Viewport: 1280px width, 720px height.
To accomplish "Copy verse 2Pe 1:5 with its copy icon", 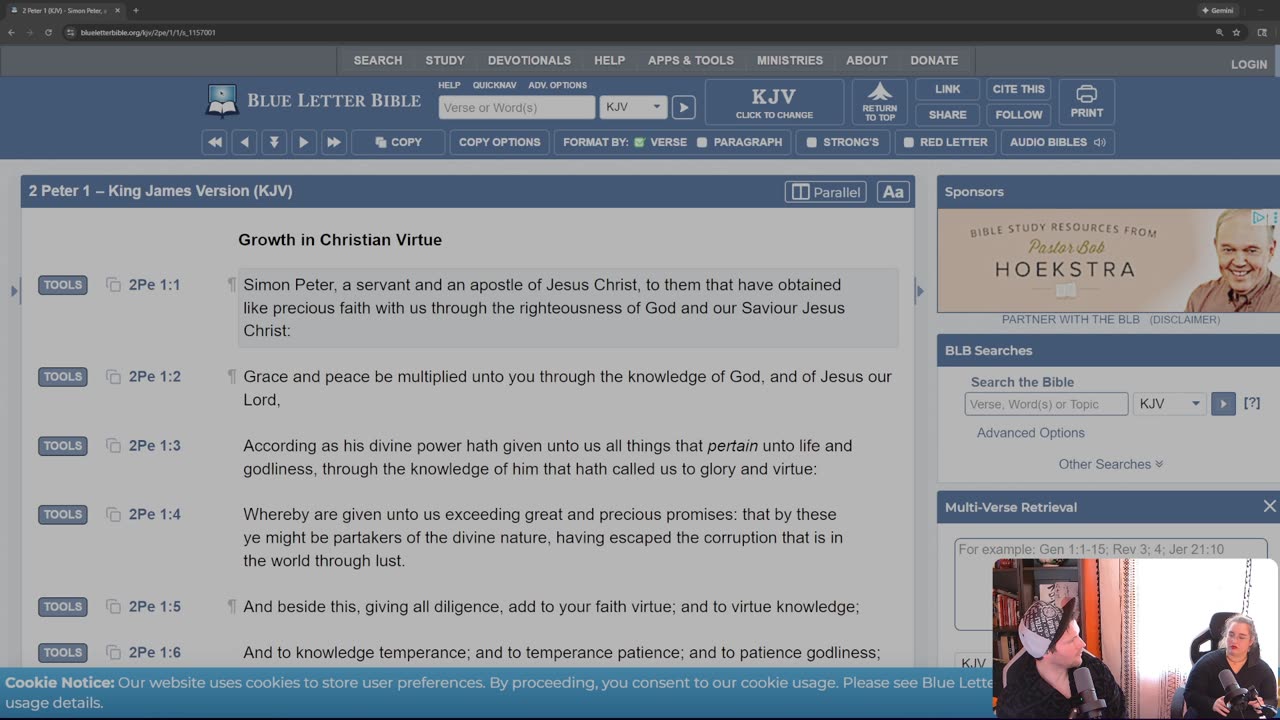I will pos(113,607).
